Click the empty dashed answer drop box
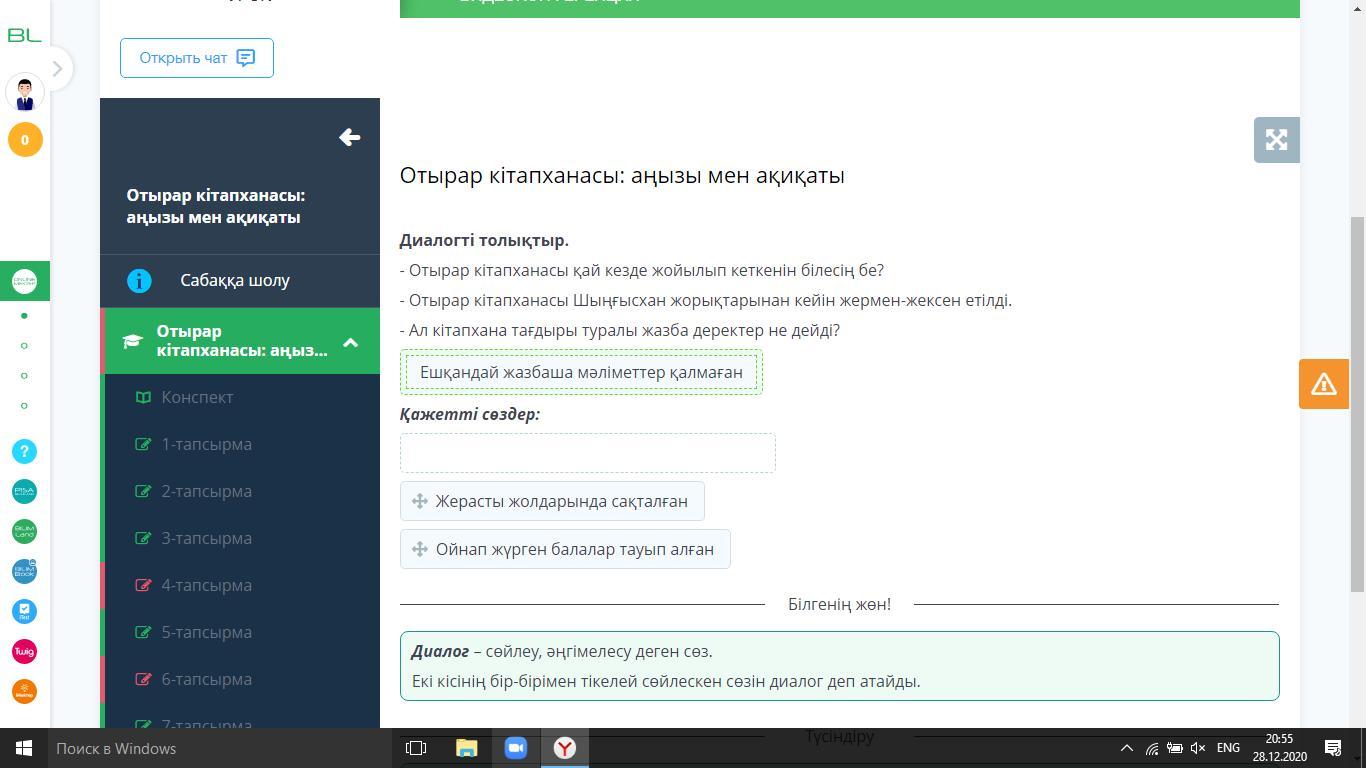The width and height of the screenshot is (1366, 768). click(x=588, y=453)
